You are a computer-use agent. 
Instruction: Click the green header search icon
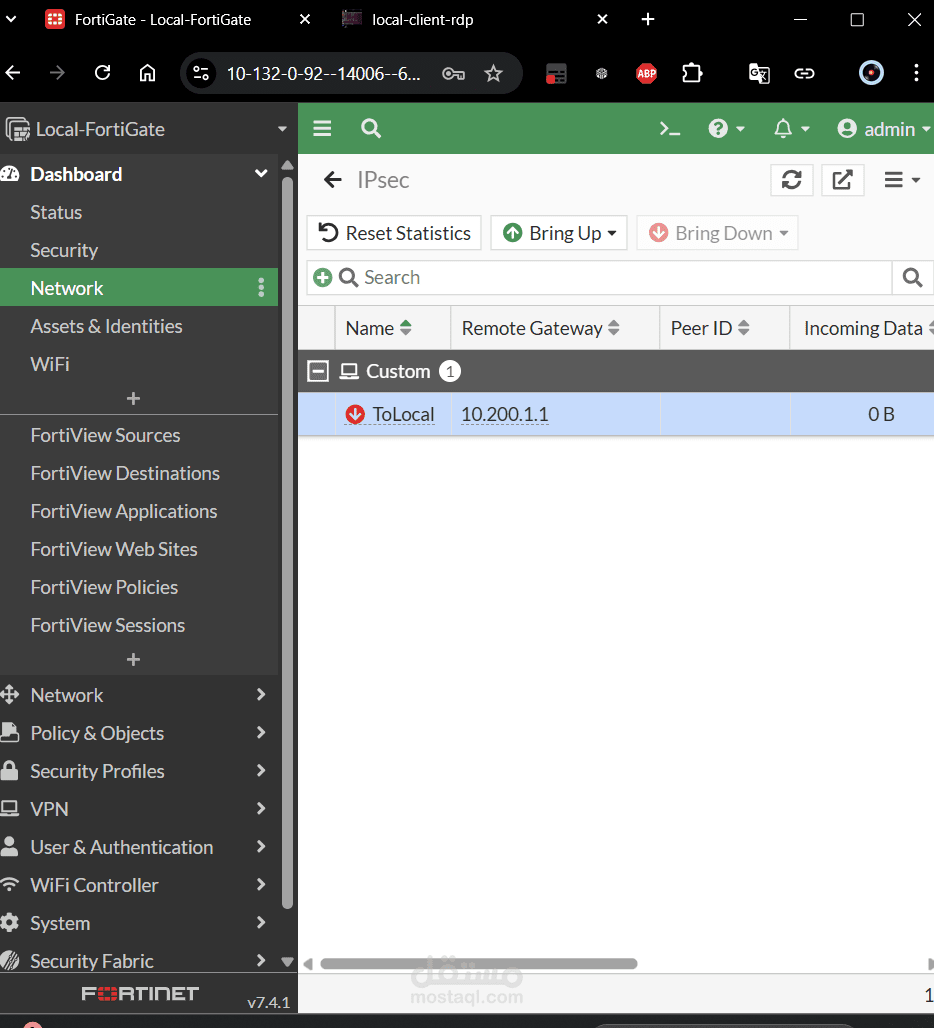pos(371,128)
